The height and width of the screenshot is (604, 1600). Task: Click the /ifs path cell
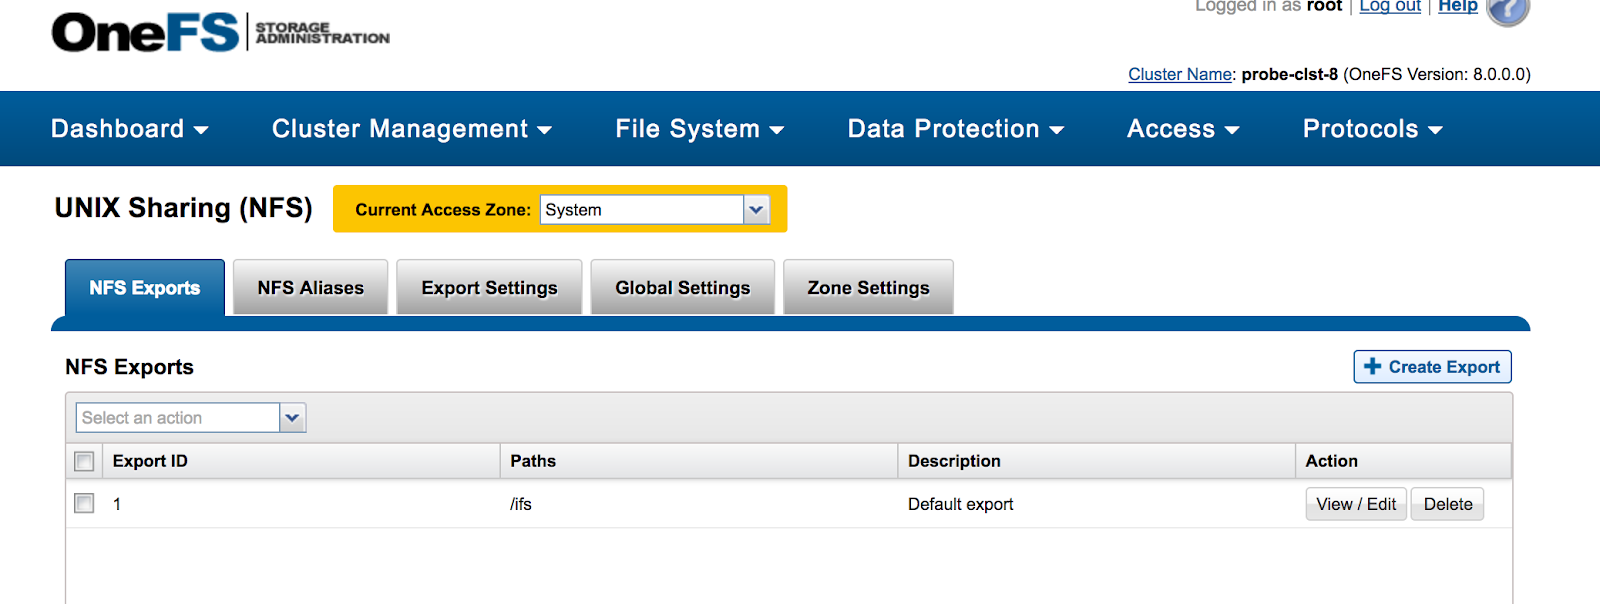coord(521,504)
